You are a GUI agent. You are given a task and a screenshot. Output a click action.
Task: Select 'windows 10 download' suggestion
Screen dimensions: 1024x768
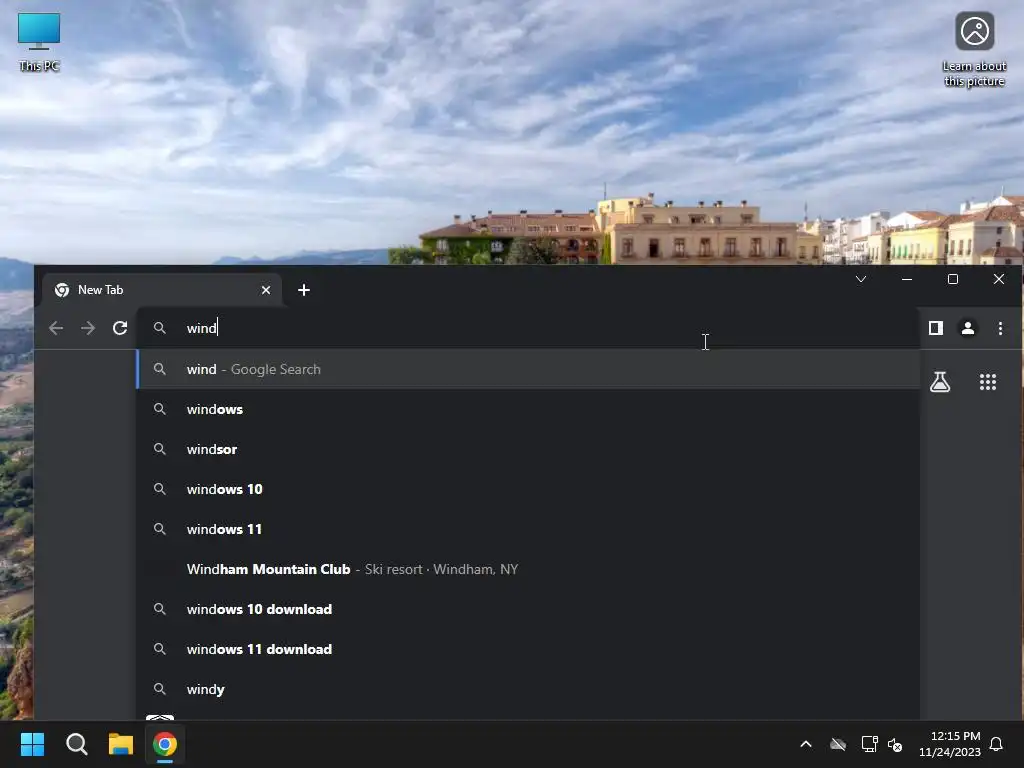point(528,609)
